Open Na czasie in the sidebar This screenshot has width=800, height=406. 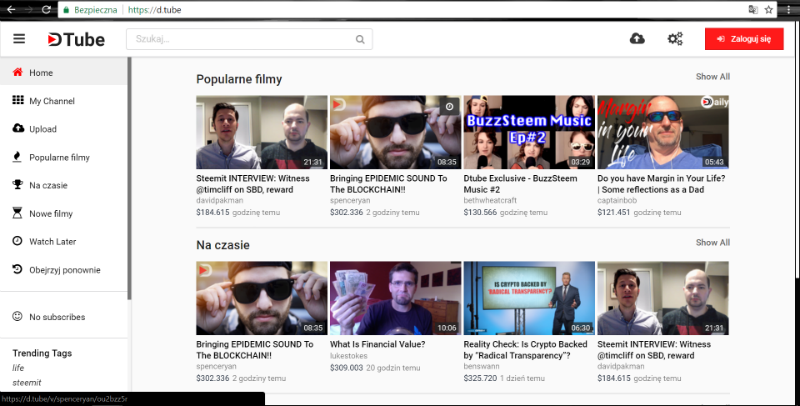point(64,185)
